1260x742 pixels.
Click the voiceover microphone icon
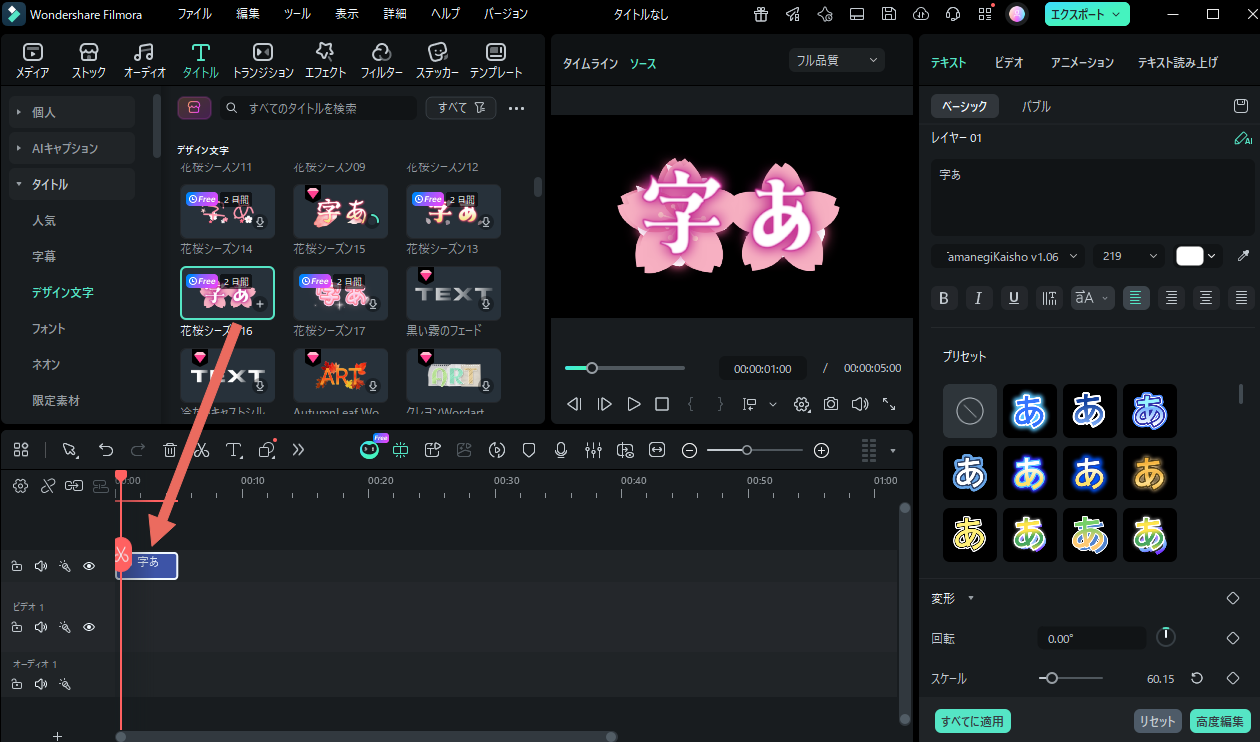[x=561, y=450]
